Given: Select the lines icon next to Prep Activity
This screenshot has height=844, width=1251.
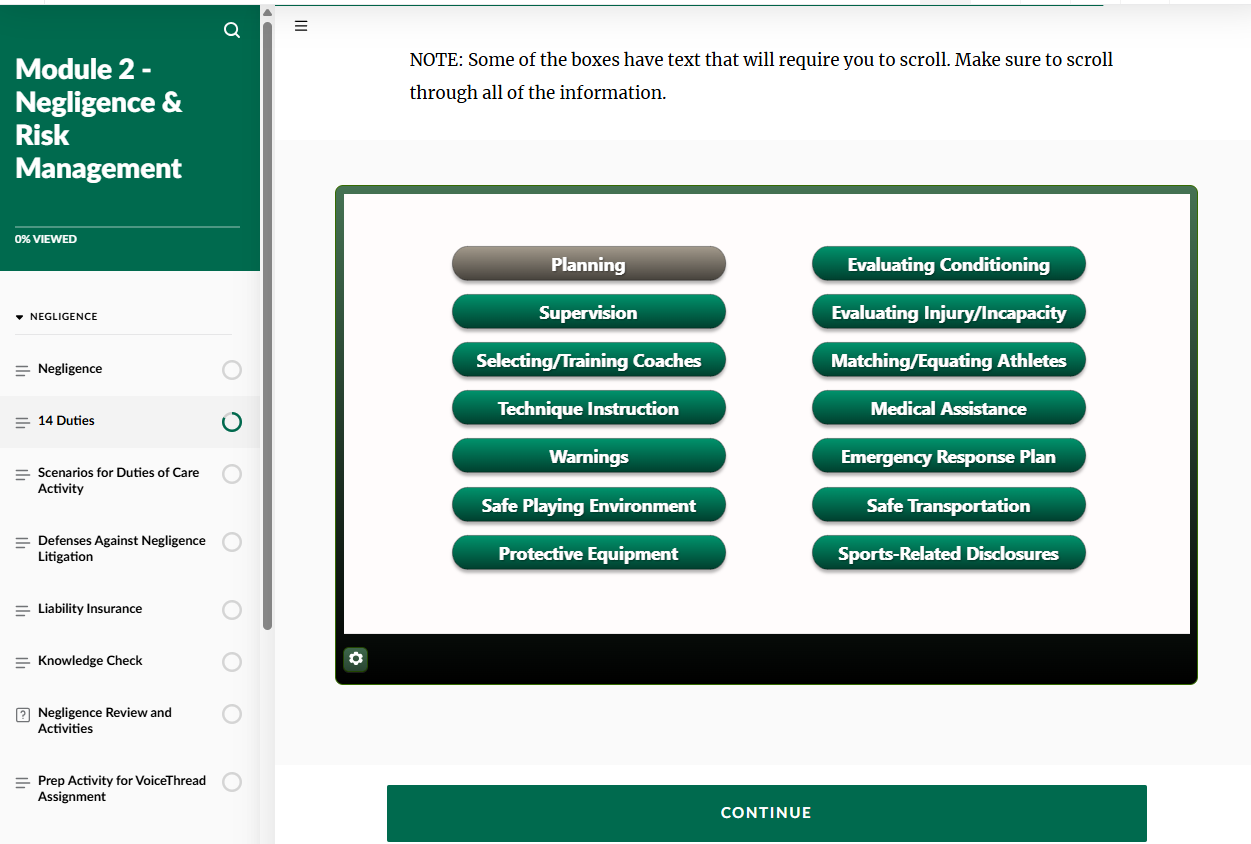Looking at the screenshot, I should click(21, 782).
